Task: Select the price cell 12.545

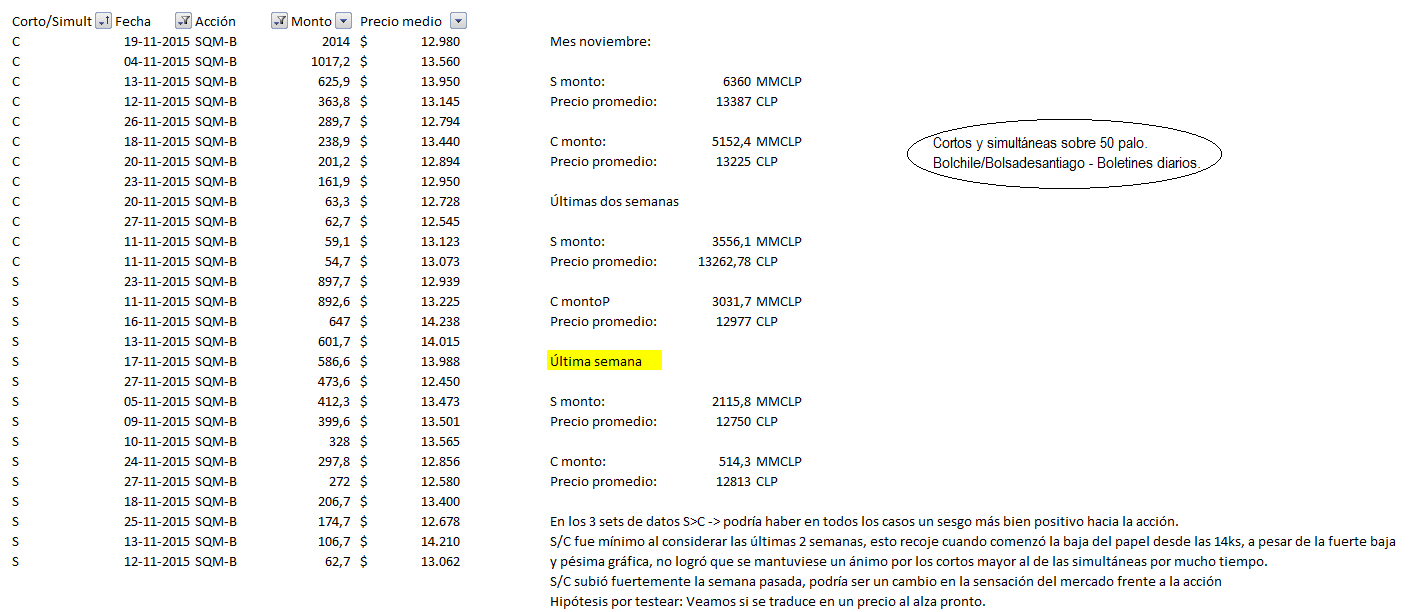Action: pyautogui.click(x=440, y=221)
